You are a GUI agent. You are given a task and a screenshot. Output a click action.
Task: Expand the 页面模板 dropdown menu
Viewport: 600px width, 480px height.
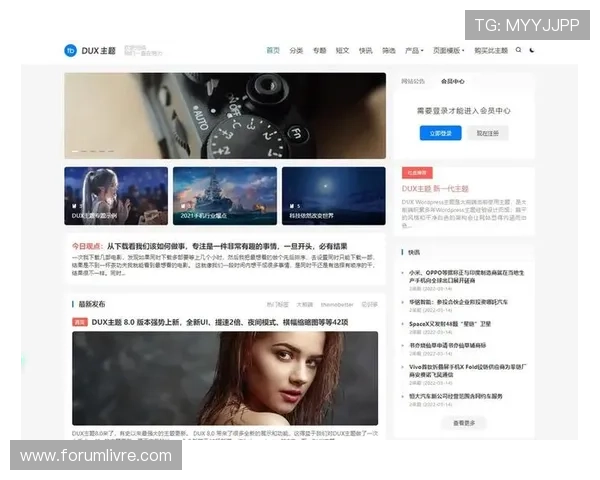click(x=448, y=50)
